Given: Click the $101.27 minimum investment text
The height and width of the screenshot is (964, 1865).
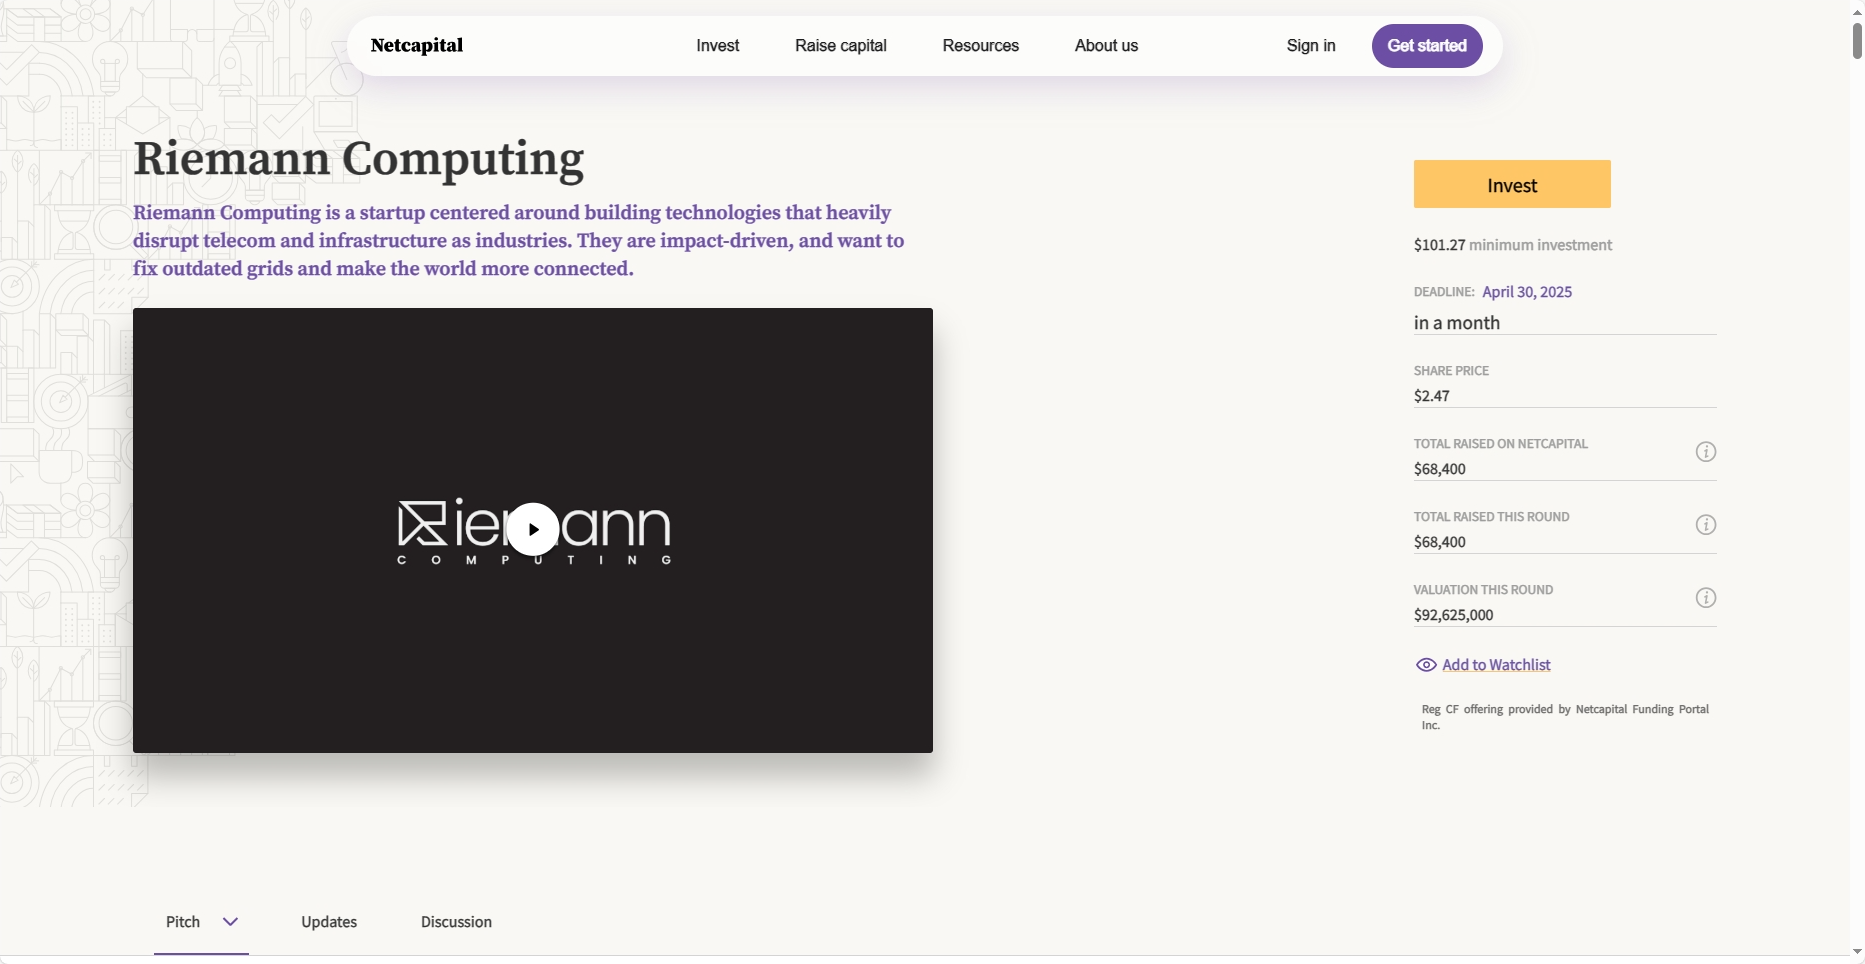Looking at the screenshot, I should click(x=1513, y=245).
